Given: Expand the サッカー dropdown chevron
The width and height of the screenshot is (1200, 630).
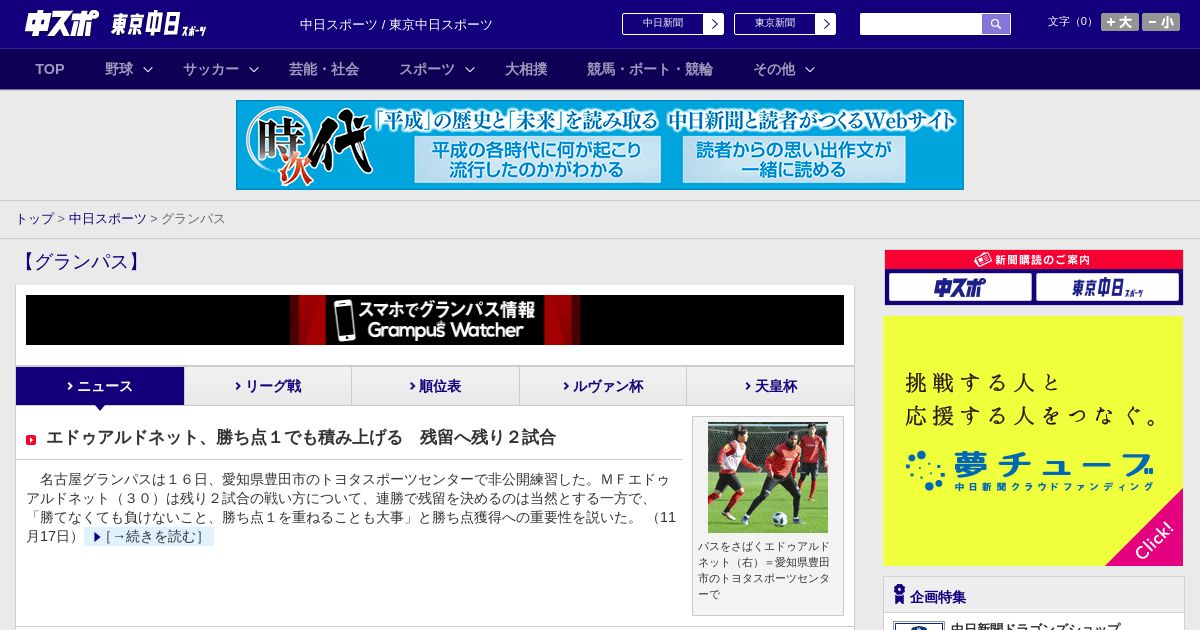Looking at the screenshot, I should coord(254,69).
